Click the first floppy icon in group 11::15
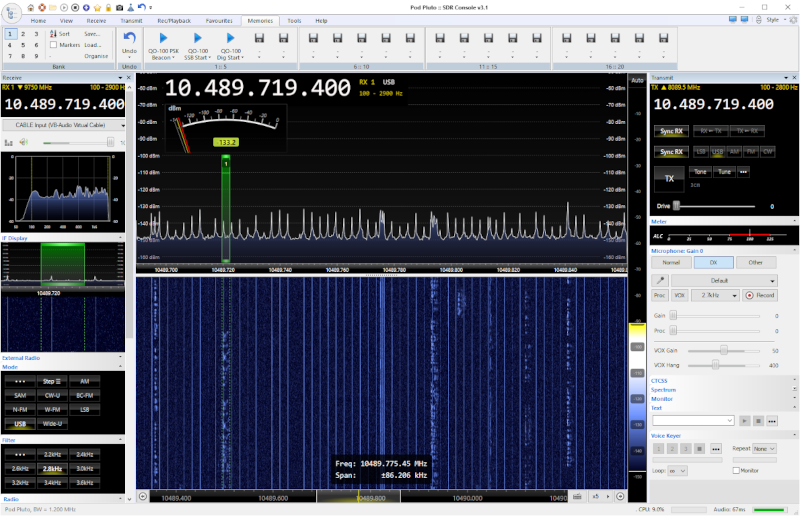 440,38
